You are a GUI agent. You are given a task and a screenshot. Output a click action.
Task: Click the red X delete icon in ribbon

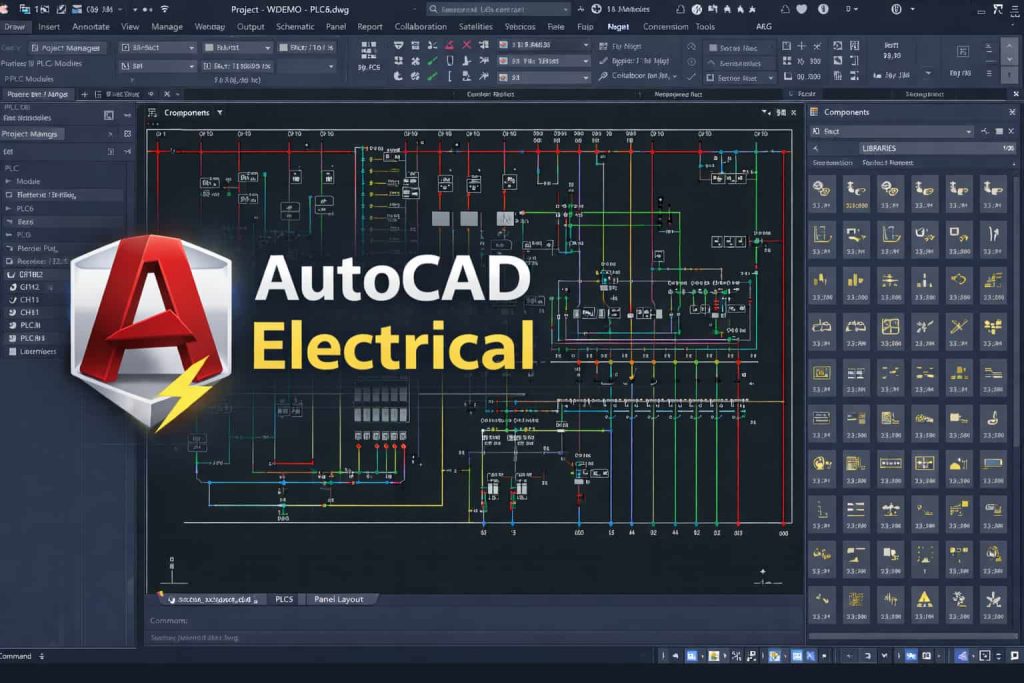(466, 45)
